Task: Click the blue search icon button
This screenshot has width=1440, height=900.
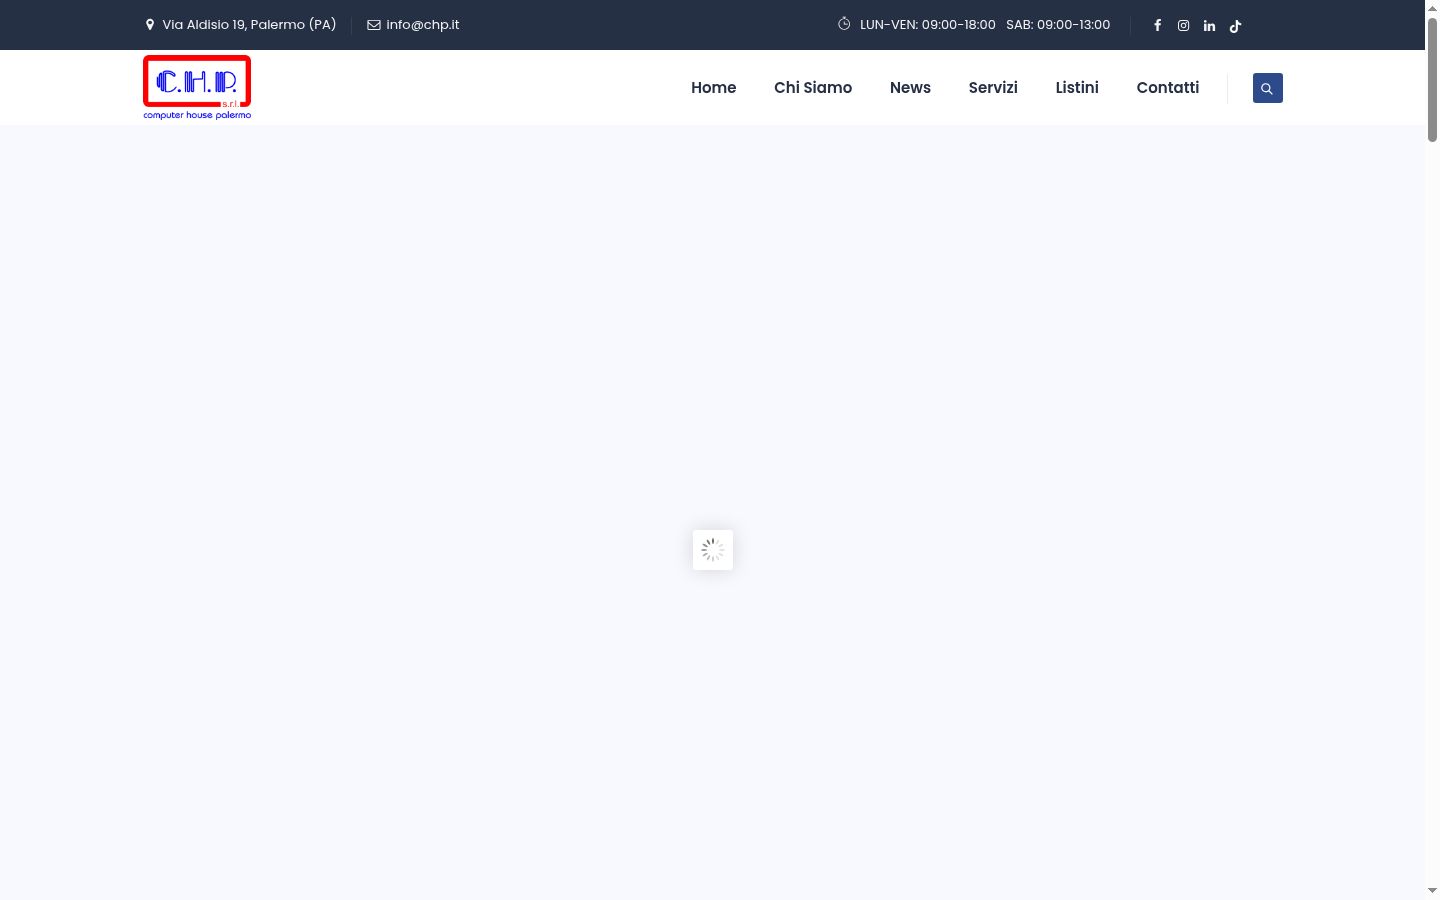Action: coord(1267,88)
